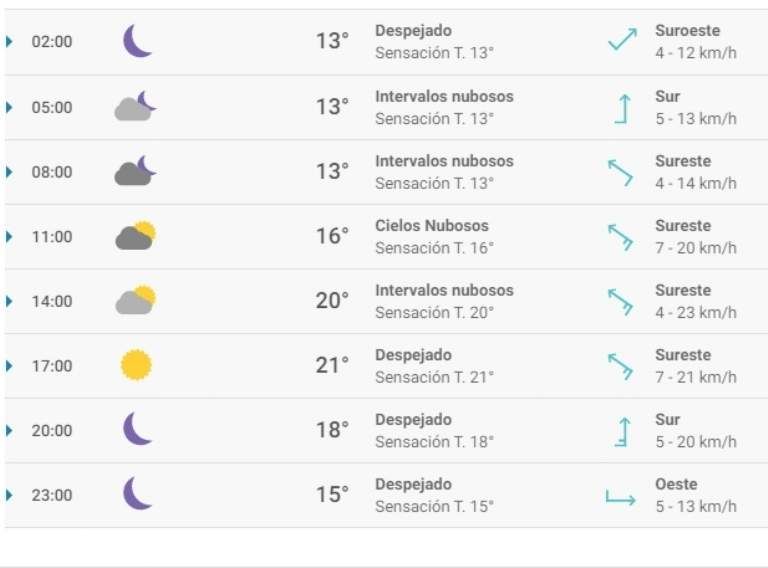Click the 4 - 12 km/h wind speed
This screenshot has height=568, width=768.
point(695,54)
